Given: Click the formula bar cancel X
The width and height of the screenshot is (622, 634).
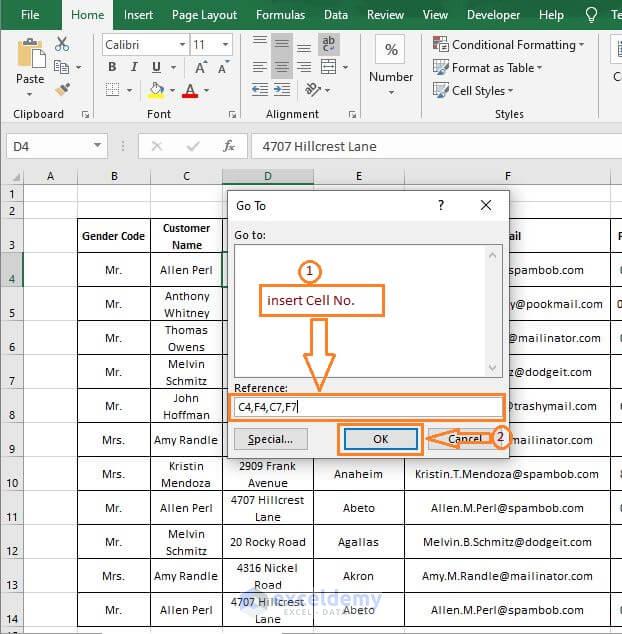Looking at the screenshot, I should (157, 146).
